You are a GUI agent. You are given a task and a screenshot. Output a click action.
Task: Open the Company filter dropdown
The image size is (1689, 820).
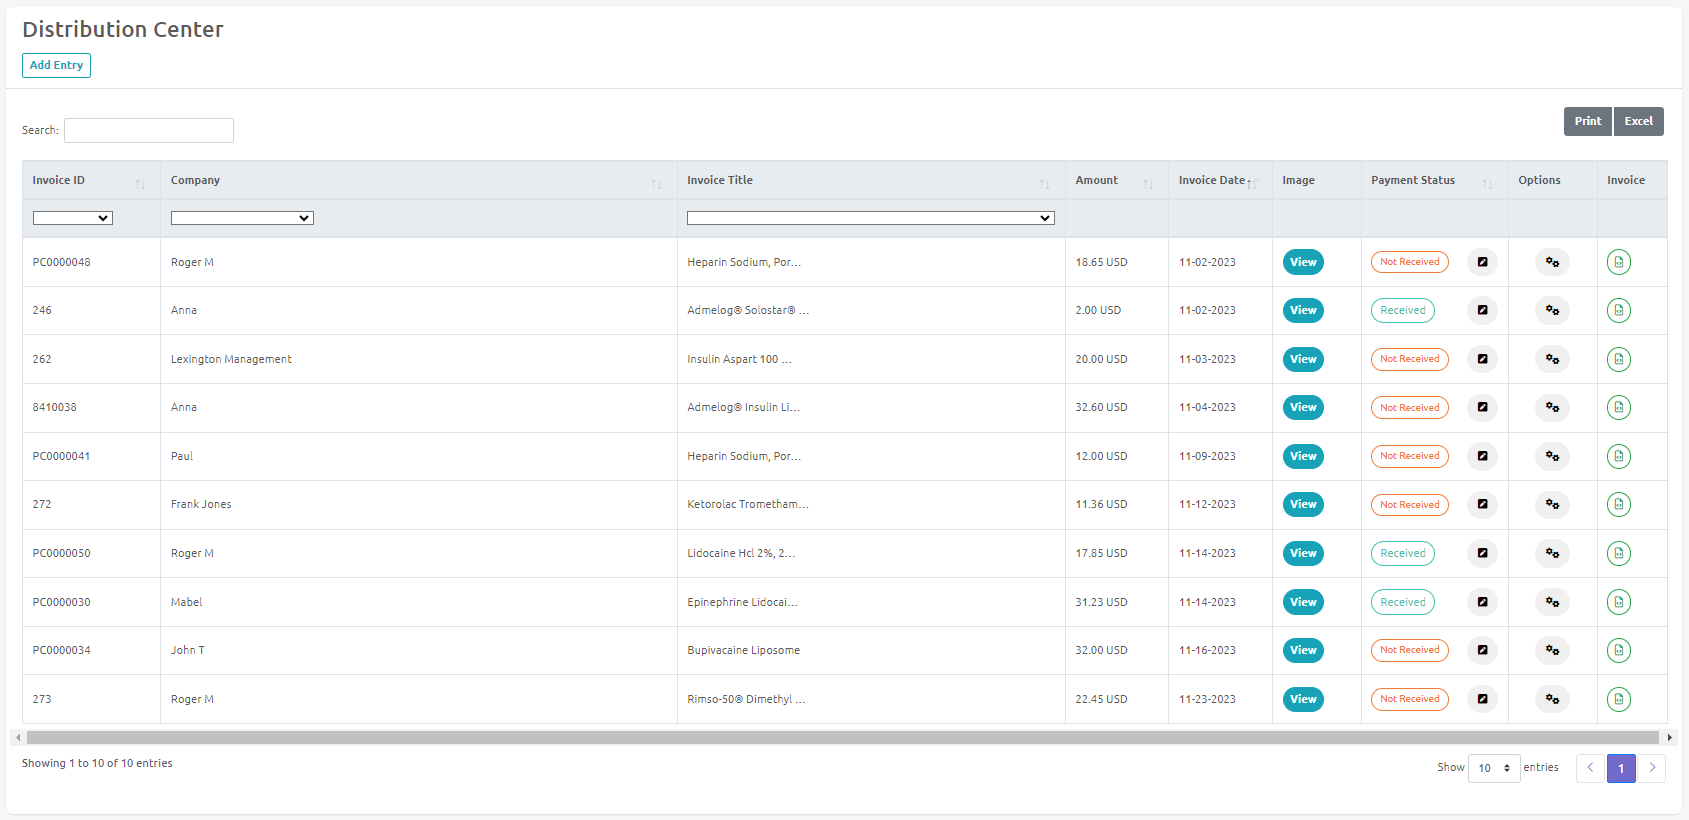pos(242,218)
